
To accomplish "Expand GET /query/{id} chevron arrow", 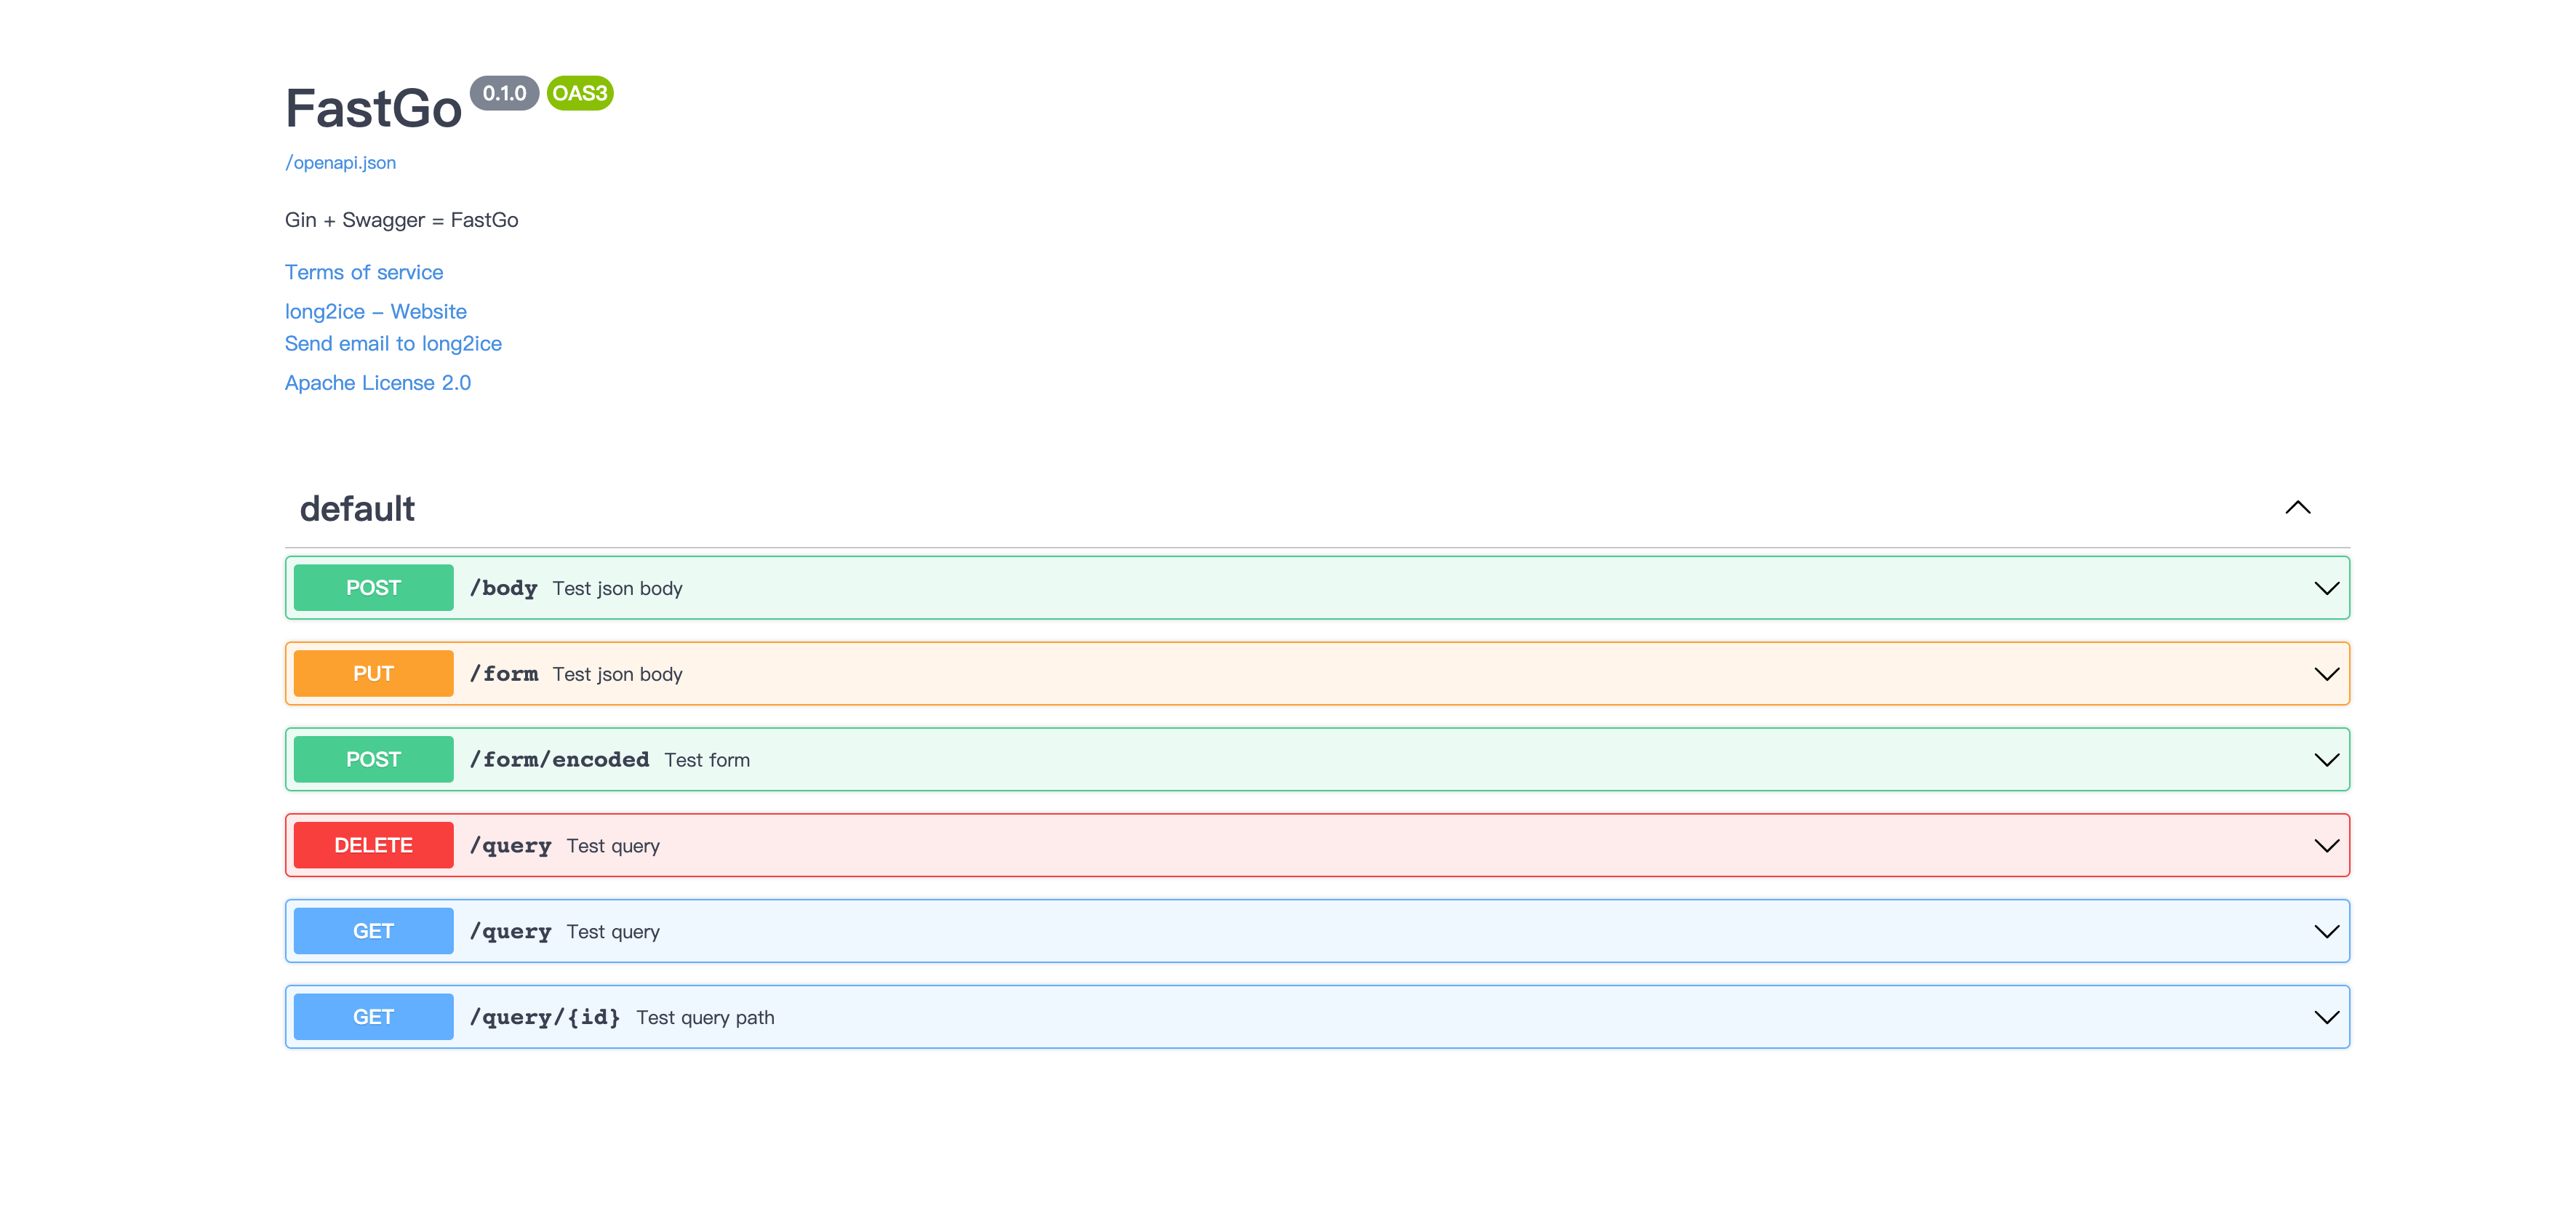I will click(2326, 1018).
